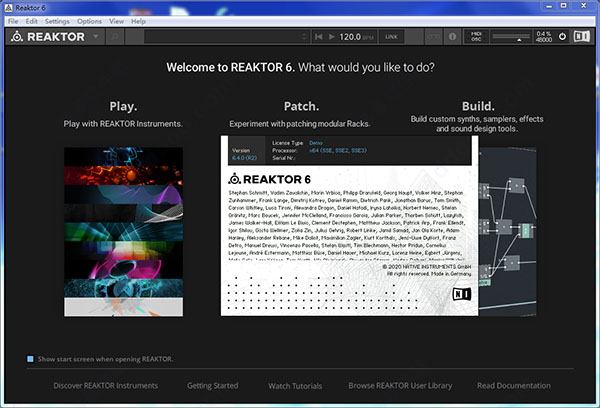Viewport: 600px width, 408px height.
Task: Click the Play instruments thumbnail
Action: [x=123, y=232]
